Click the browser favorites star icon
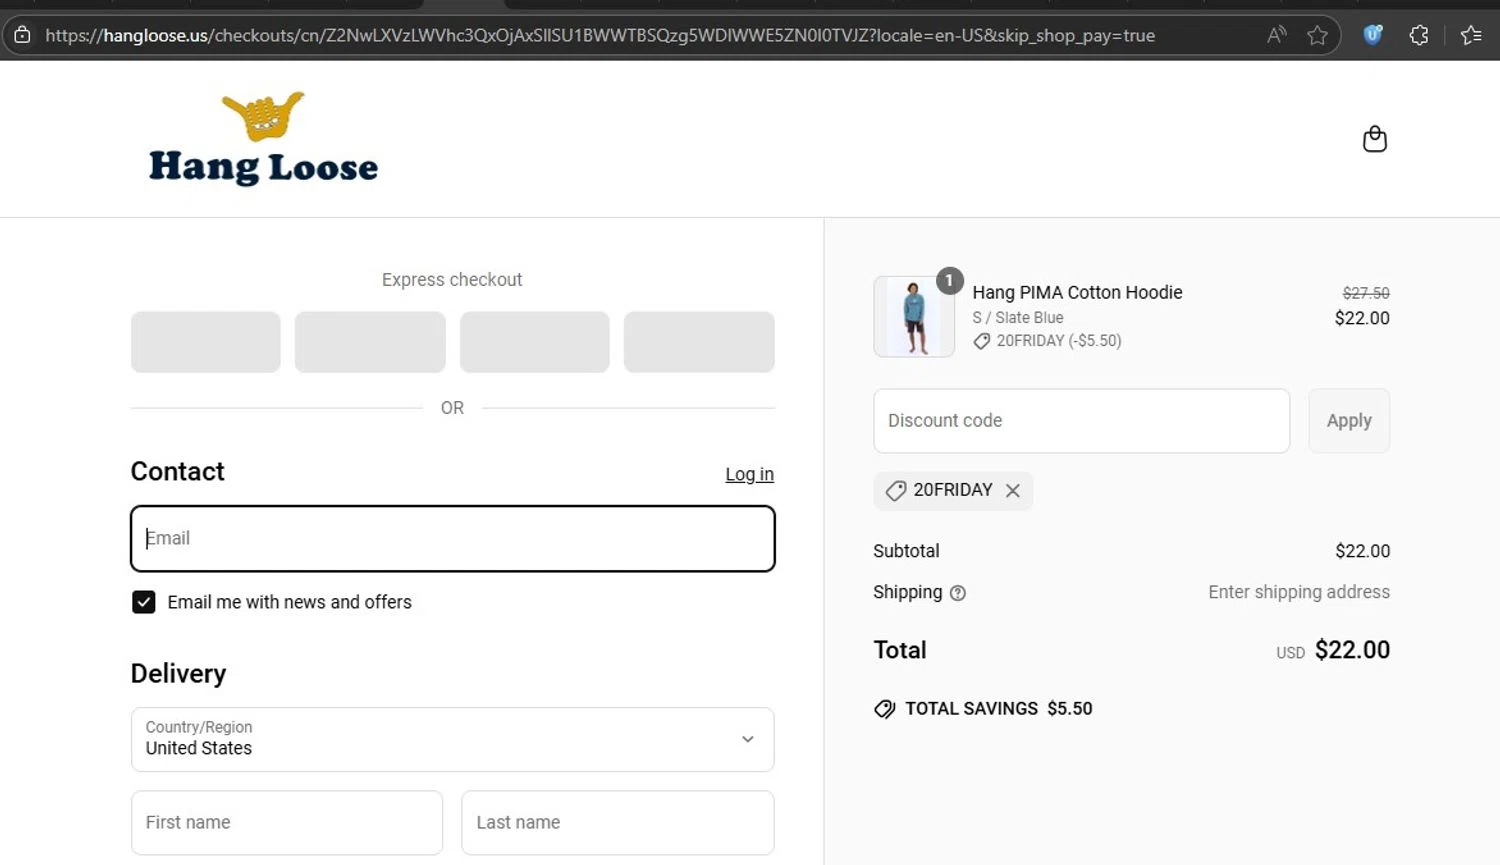Screen dimensions: 1500x865 point(1317,36)
